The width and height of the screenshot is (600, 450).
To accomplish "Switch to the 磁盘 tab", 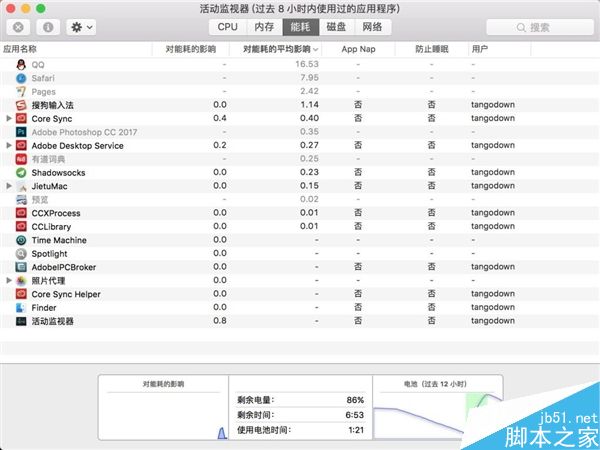I will click(336, 27).
